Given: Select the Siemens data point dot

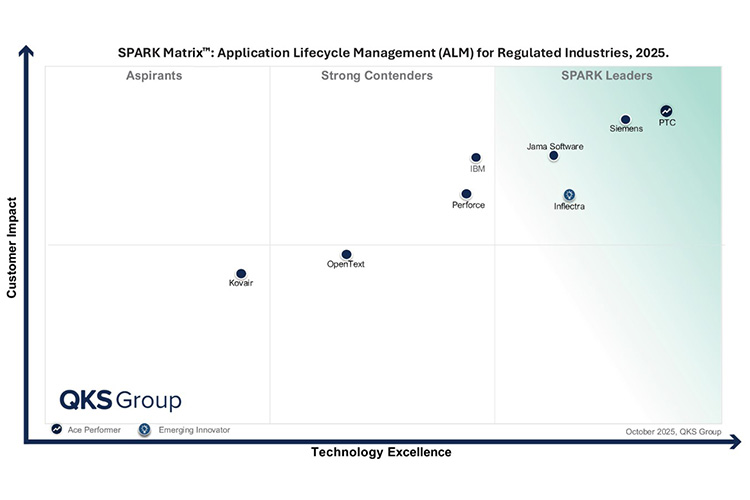Looking at the screenshot, I should pyautogui.click(x=626, y=120).
